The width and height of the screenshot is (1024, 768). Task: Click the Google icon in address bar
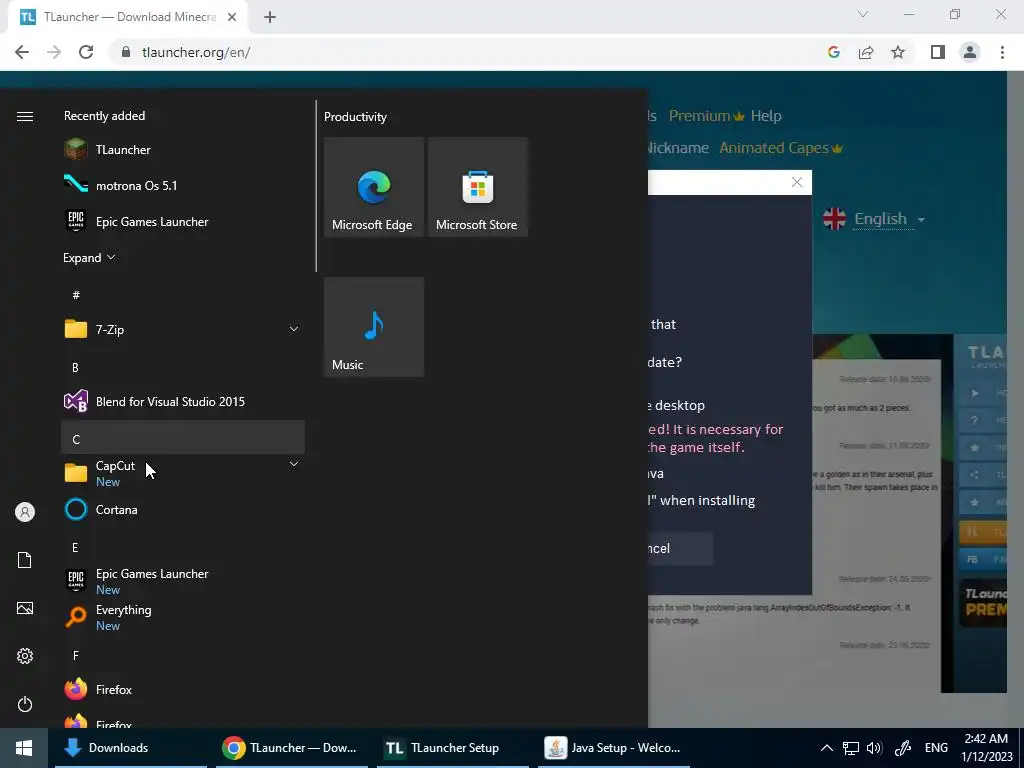[x=833, y=52]
